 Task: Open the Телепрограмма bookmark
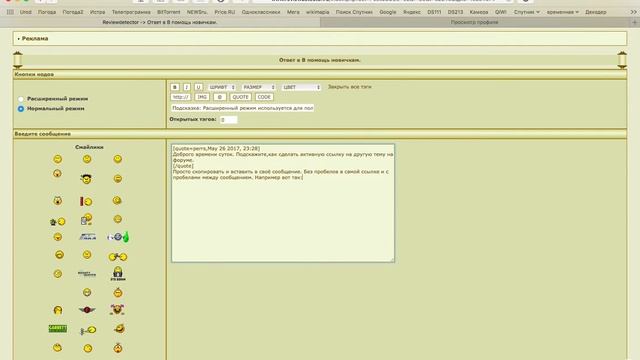[x=131, y=12]
